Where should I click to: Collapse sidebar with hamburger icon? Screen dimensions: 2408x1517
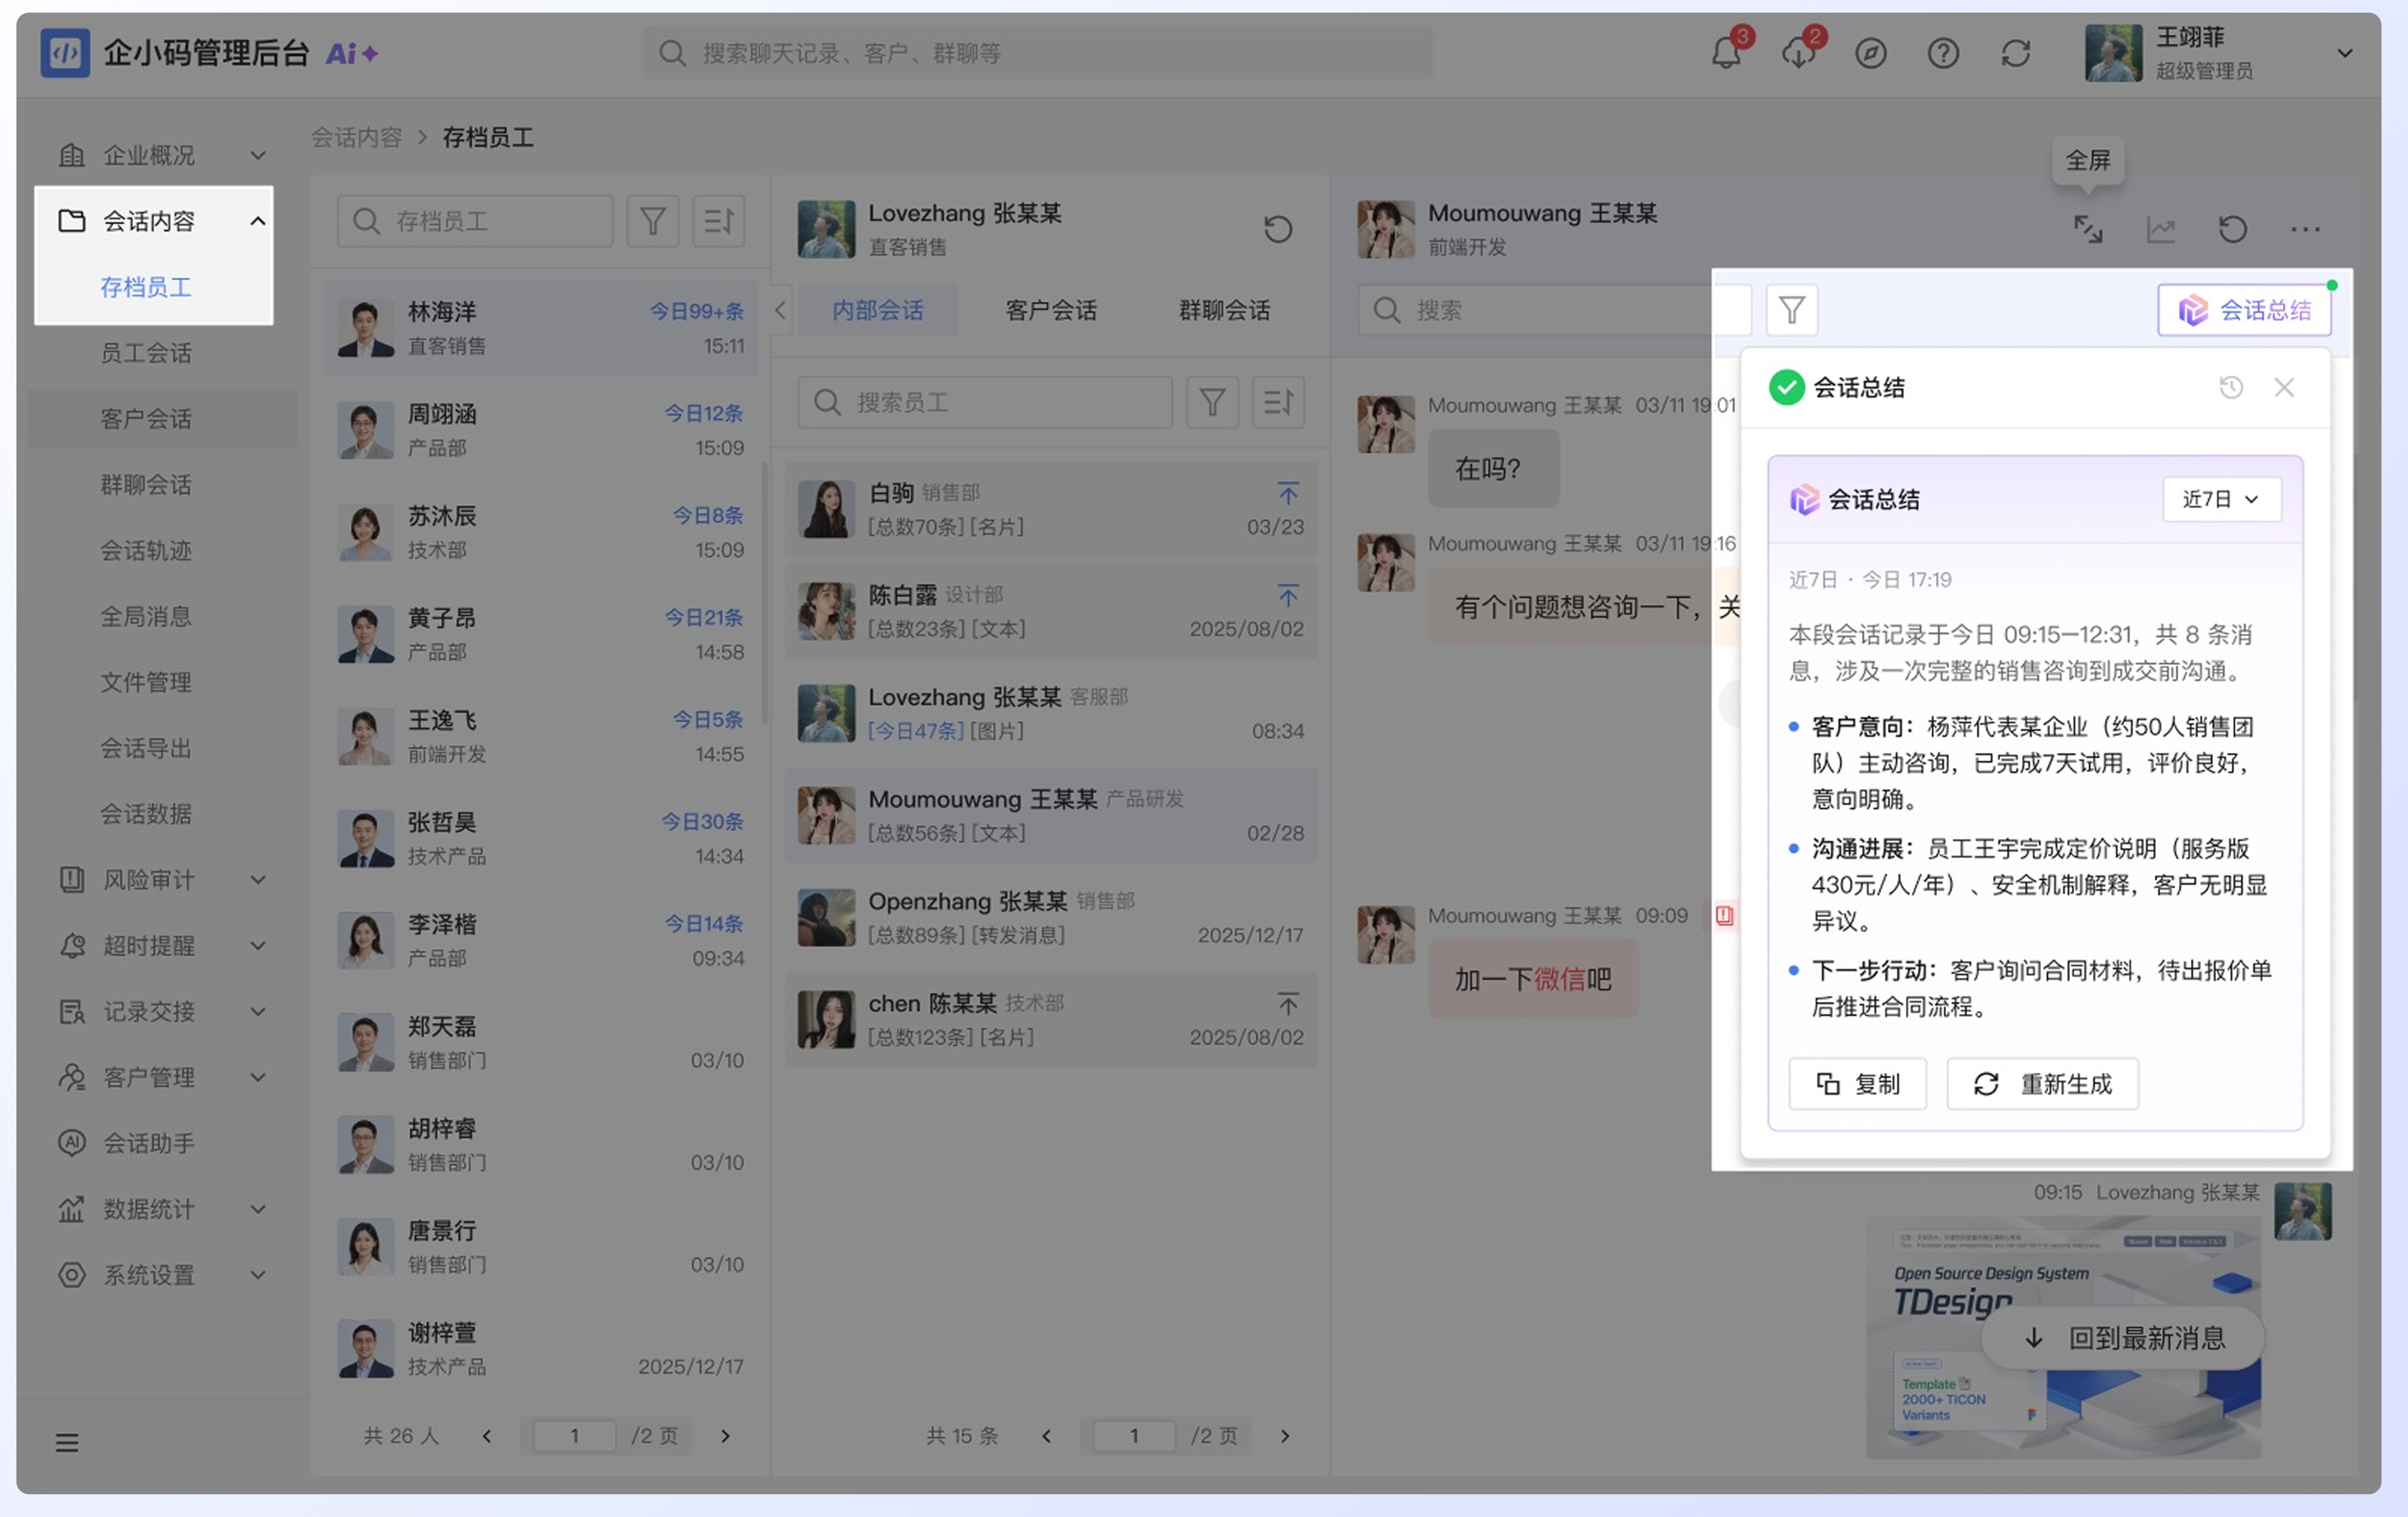(x=67, y=1442)
